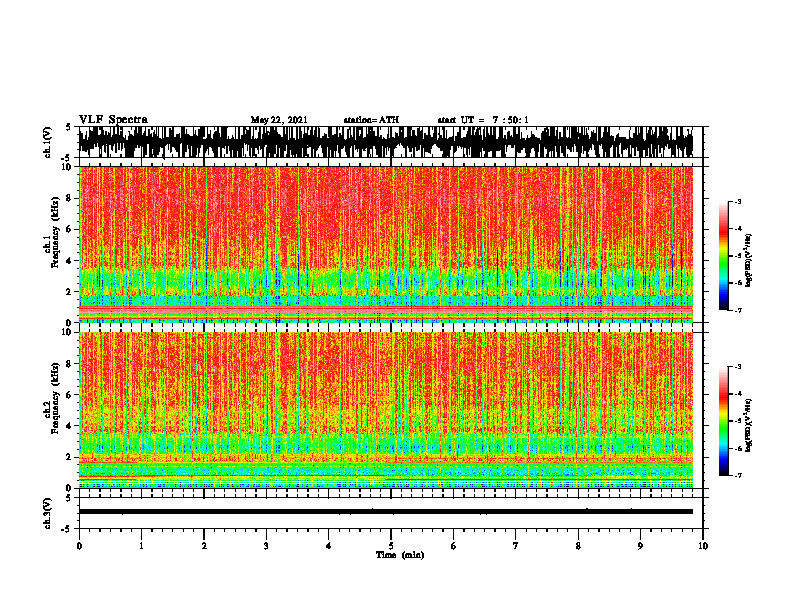Click the "VLF Spectra" plot title
Image resolution: width=792 pixels, height=612 pixels.
pos(113,119)
